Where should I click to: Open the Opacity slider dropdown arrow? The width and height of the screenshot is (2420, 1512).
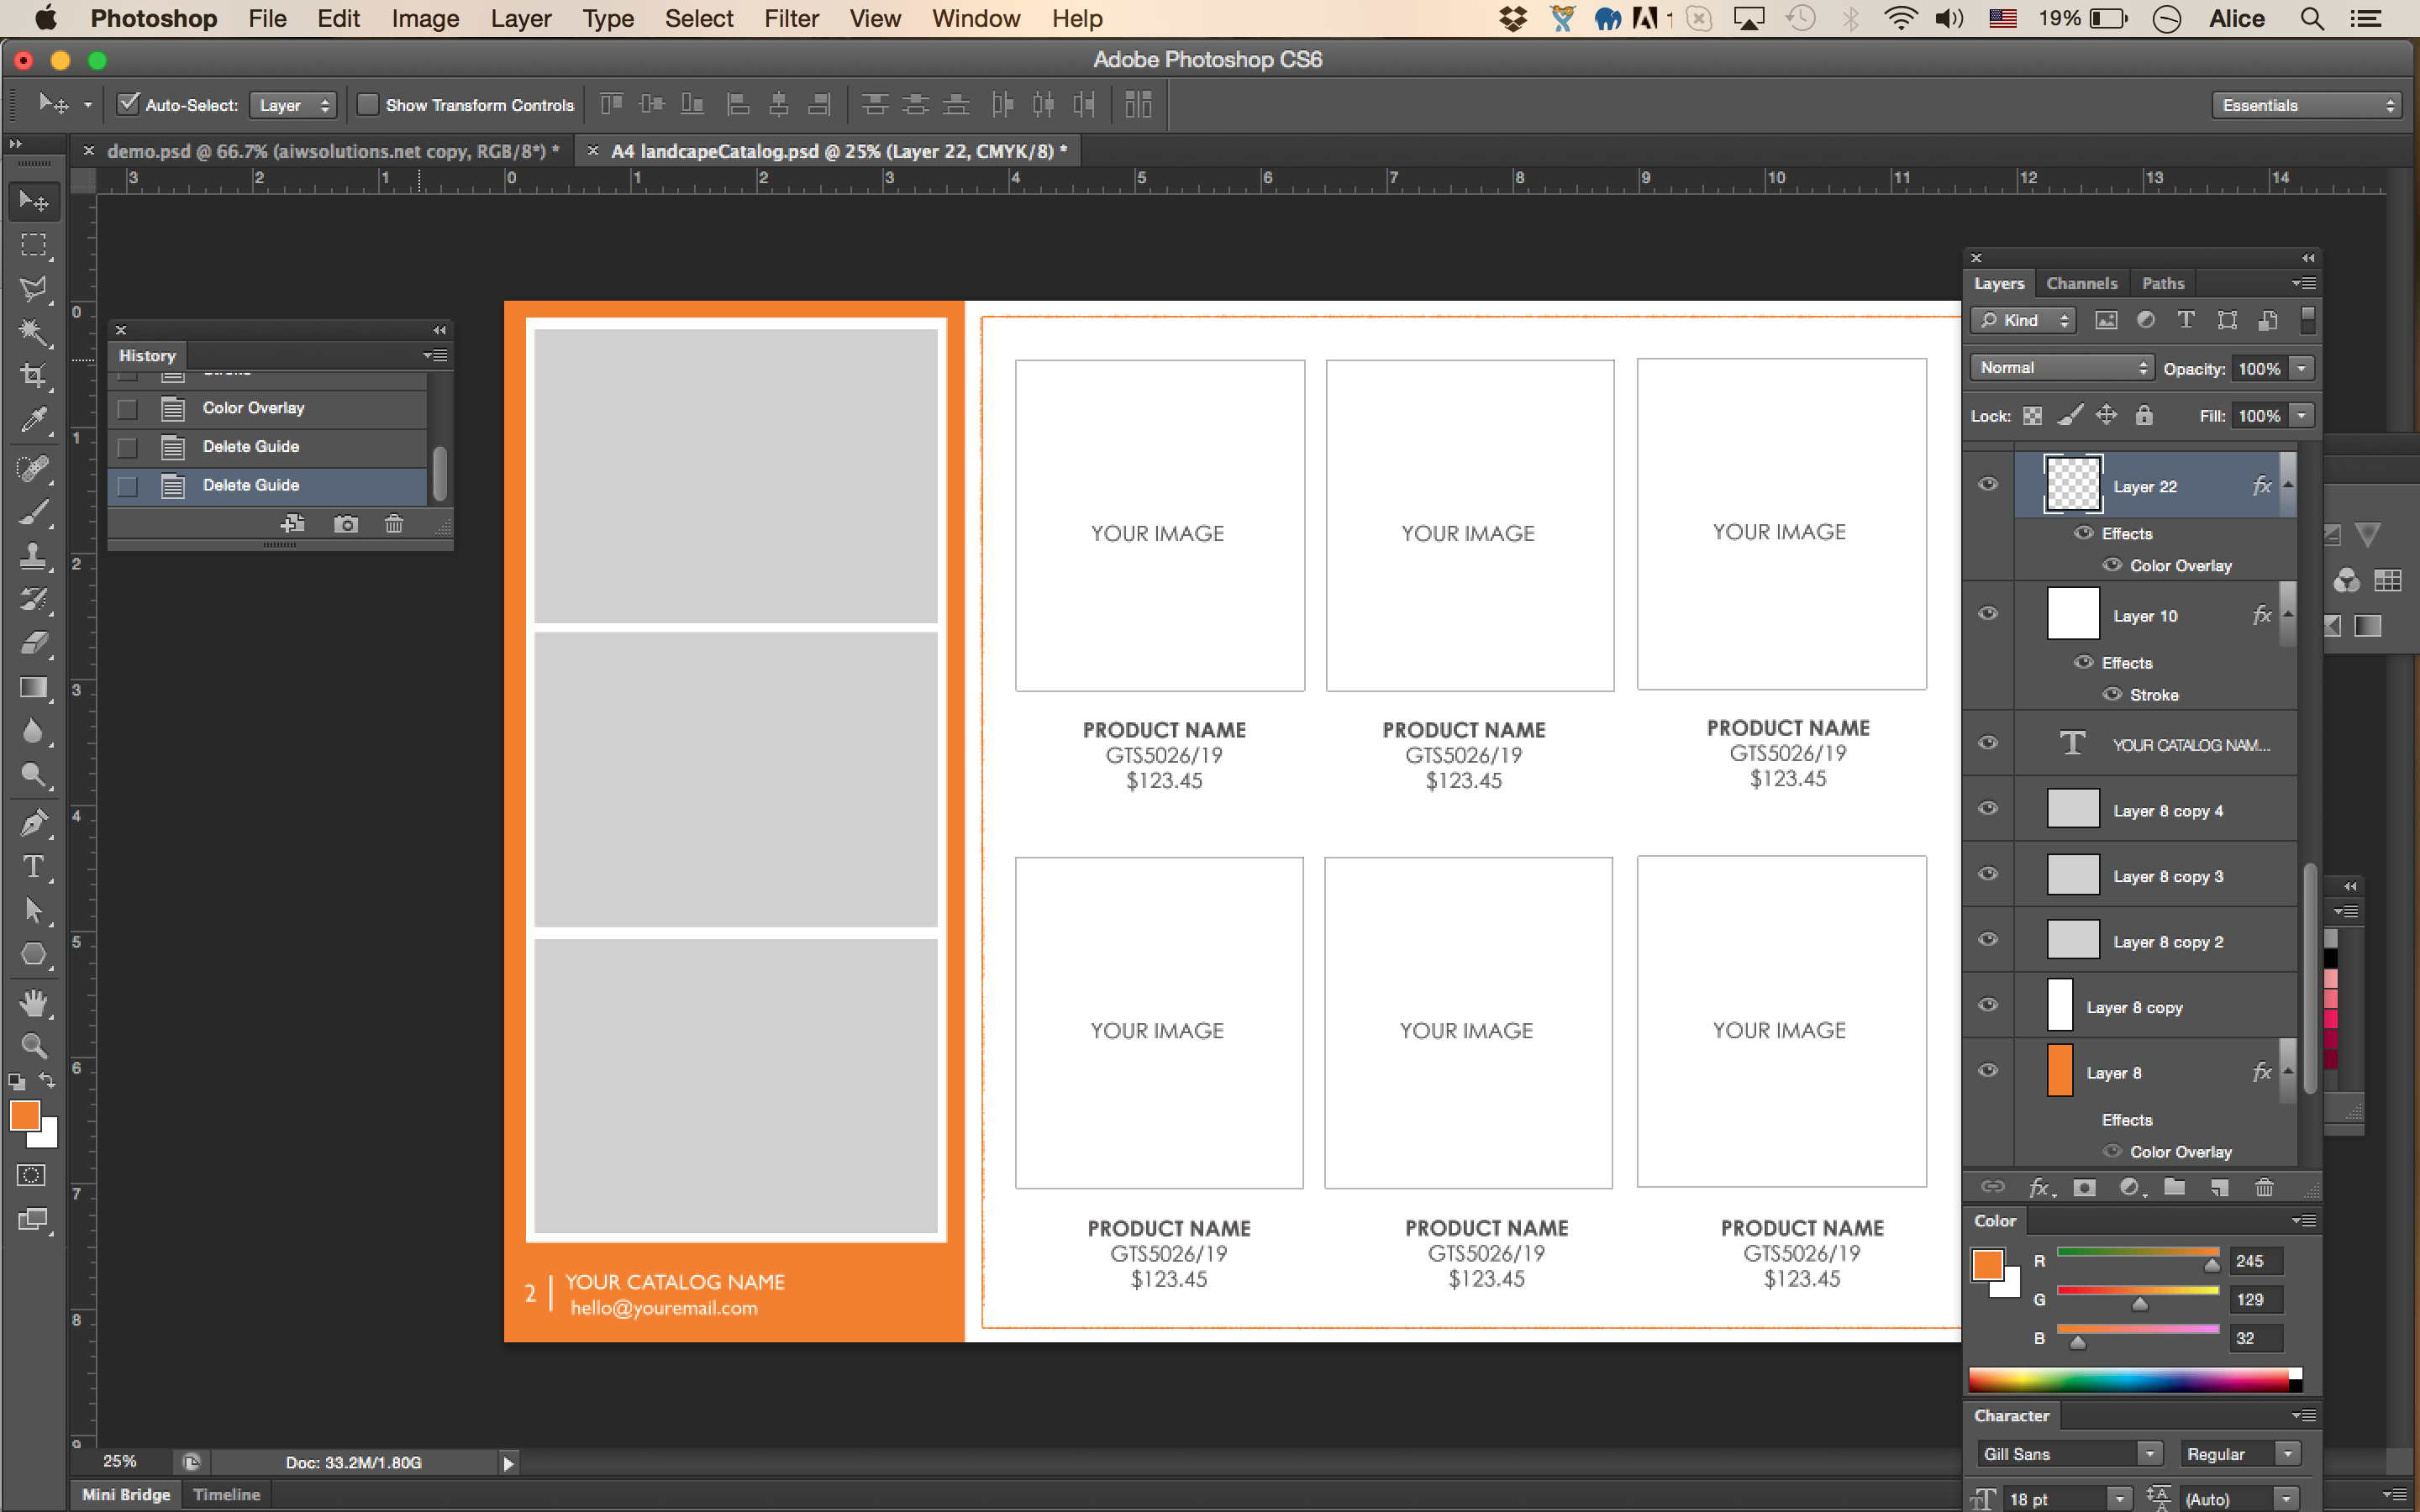tap(2301, 368)
